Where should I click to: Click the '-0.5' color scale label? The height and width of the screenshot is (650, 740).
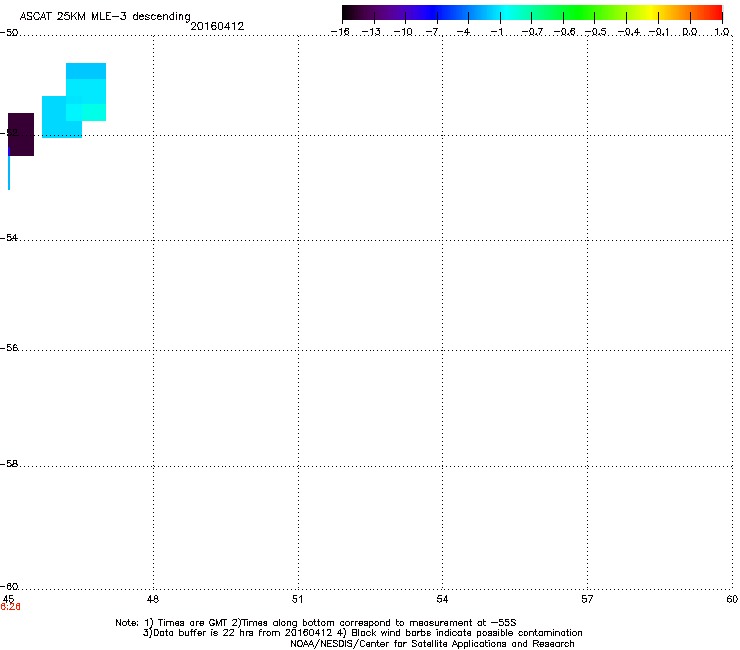[x=596, y=32]
